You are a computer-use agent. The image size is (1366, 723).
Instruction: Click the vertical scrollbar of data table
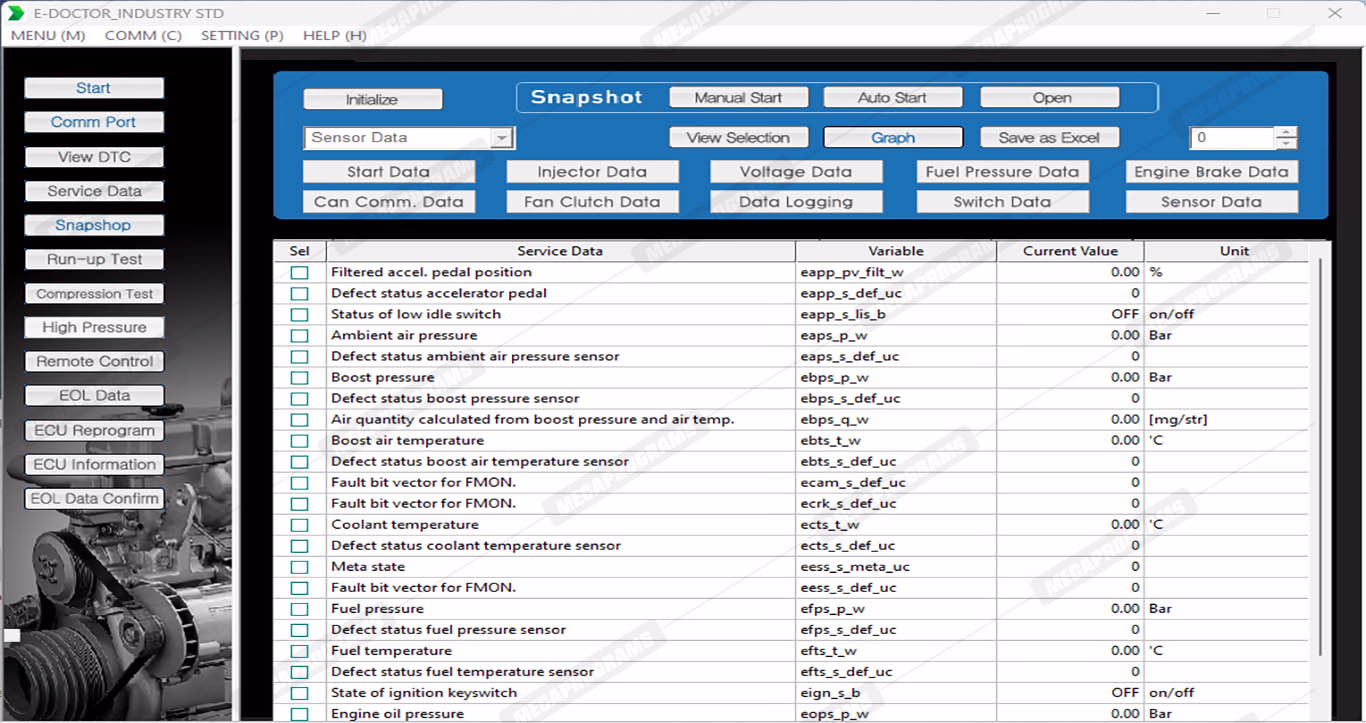coord(1320,450)
